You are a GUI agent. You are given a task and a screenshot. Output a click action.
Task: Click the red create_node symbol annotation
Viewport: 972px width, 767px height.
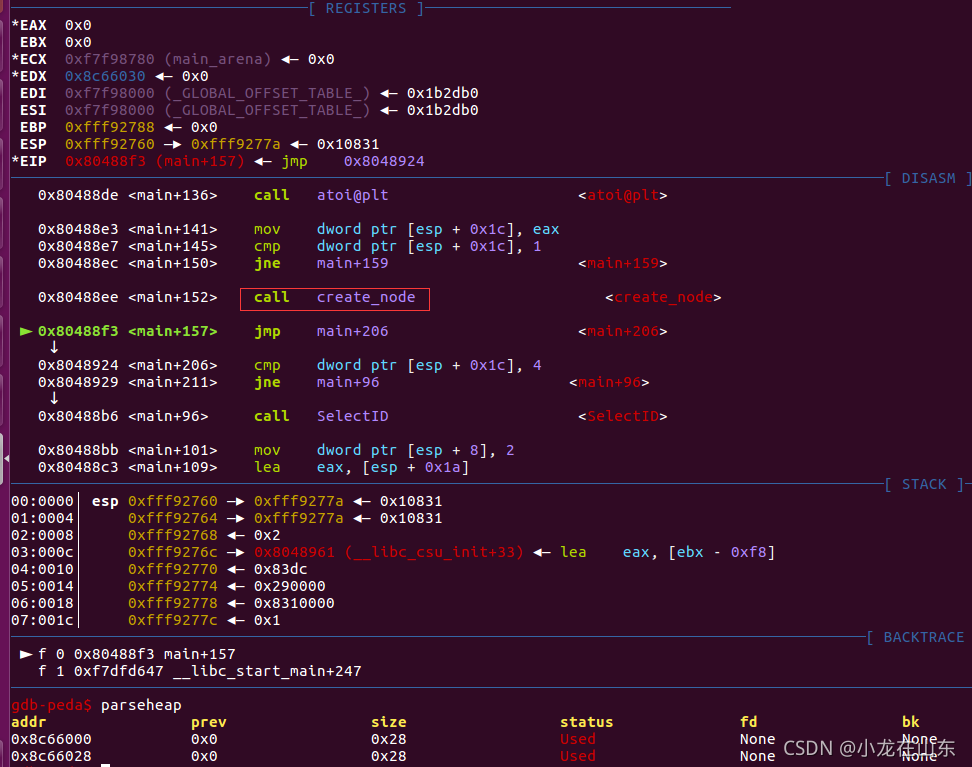663,298
